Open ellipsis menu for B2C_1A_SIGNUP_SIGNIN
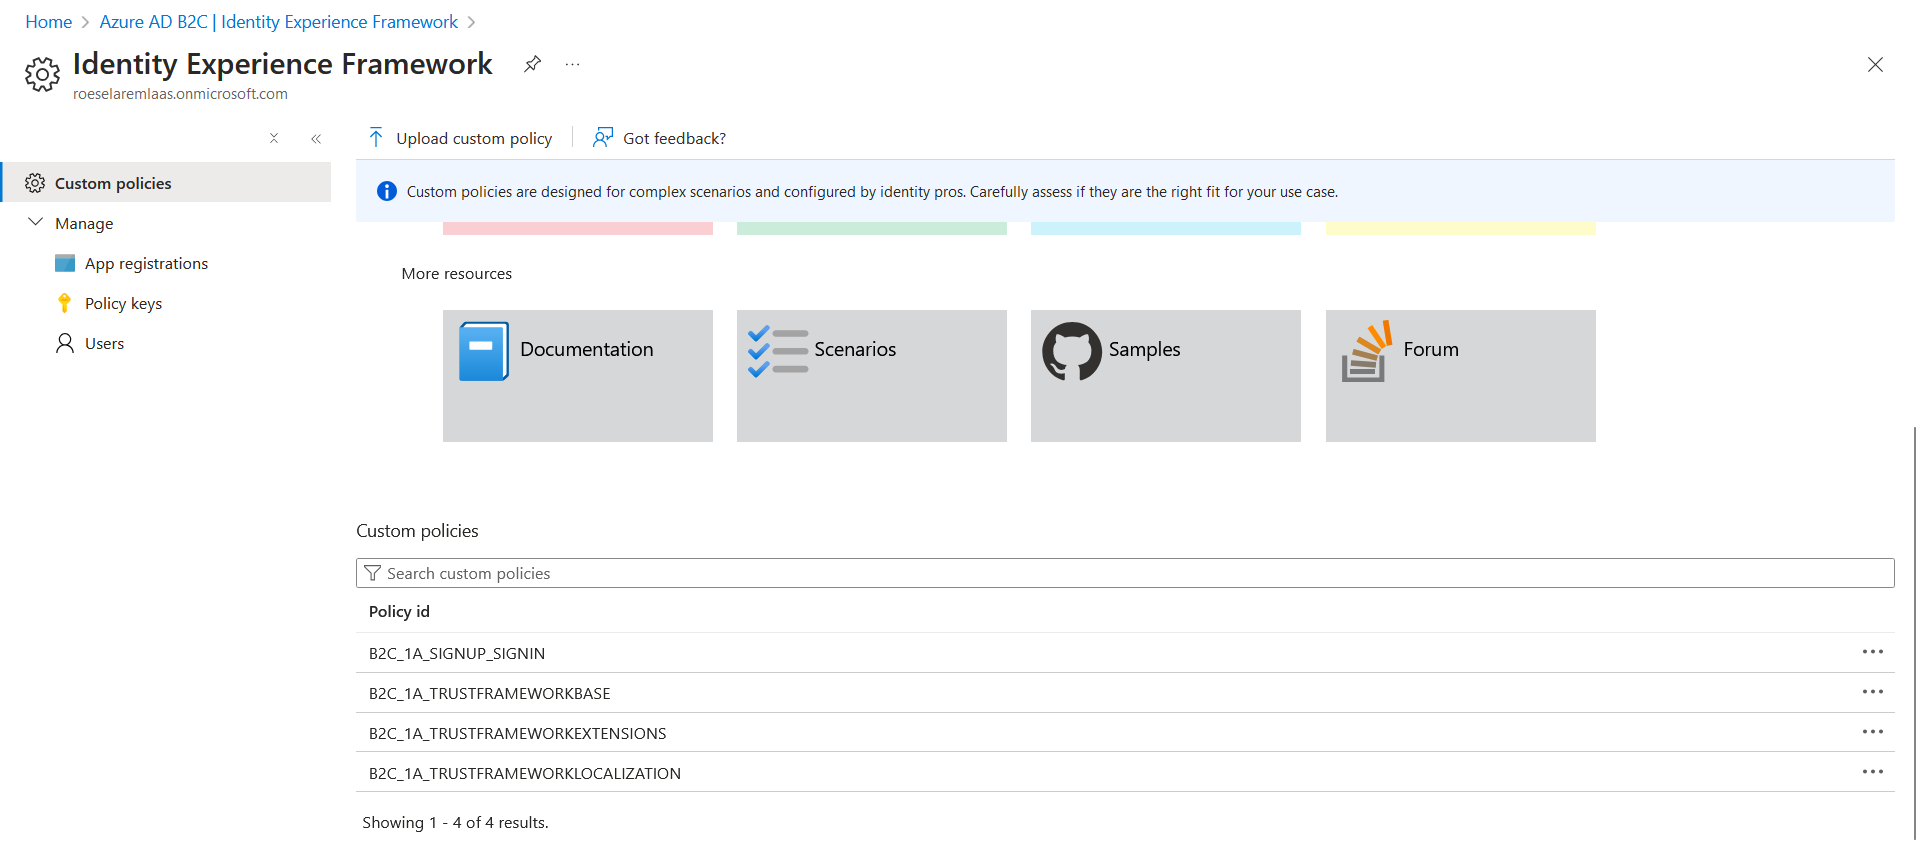 1873,652
